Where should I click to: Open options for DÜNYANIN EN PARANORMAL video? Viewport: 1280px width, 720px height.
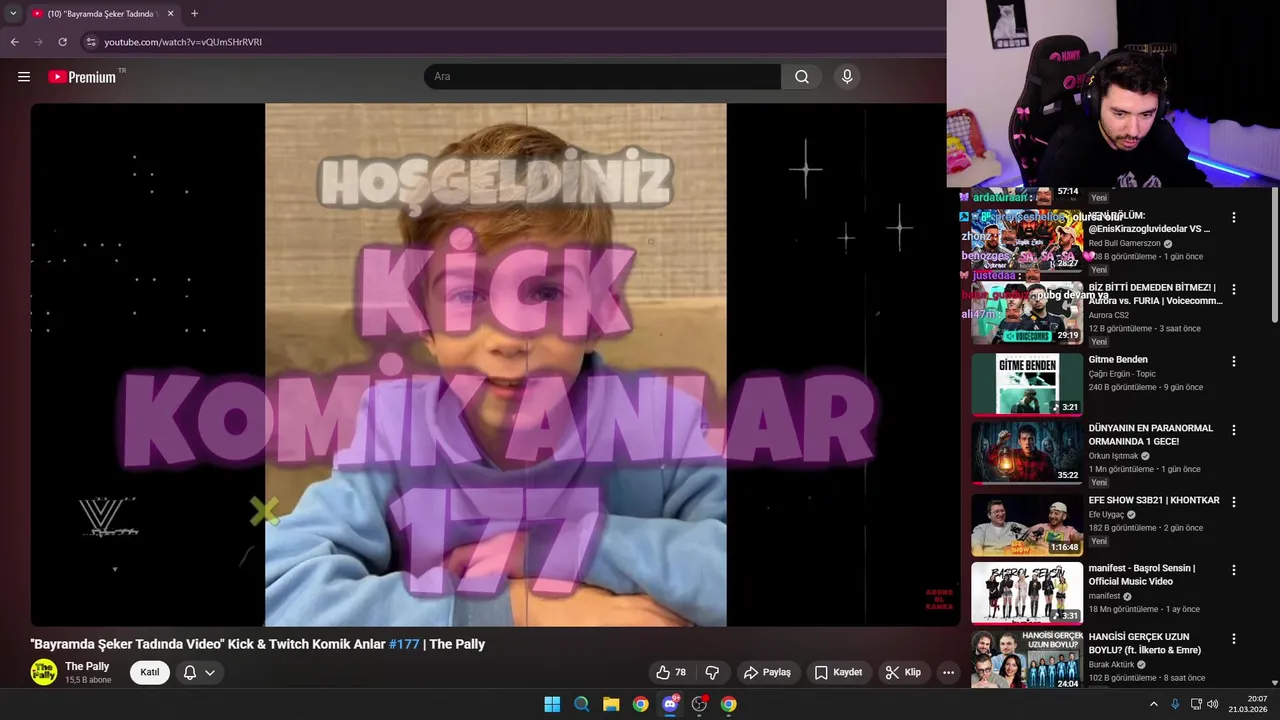tap(1234, 430)
